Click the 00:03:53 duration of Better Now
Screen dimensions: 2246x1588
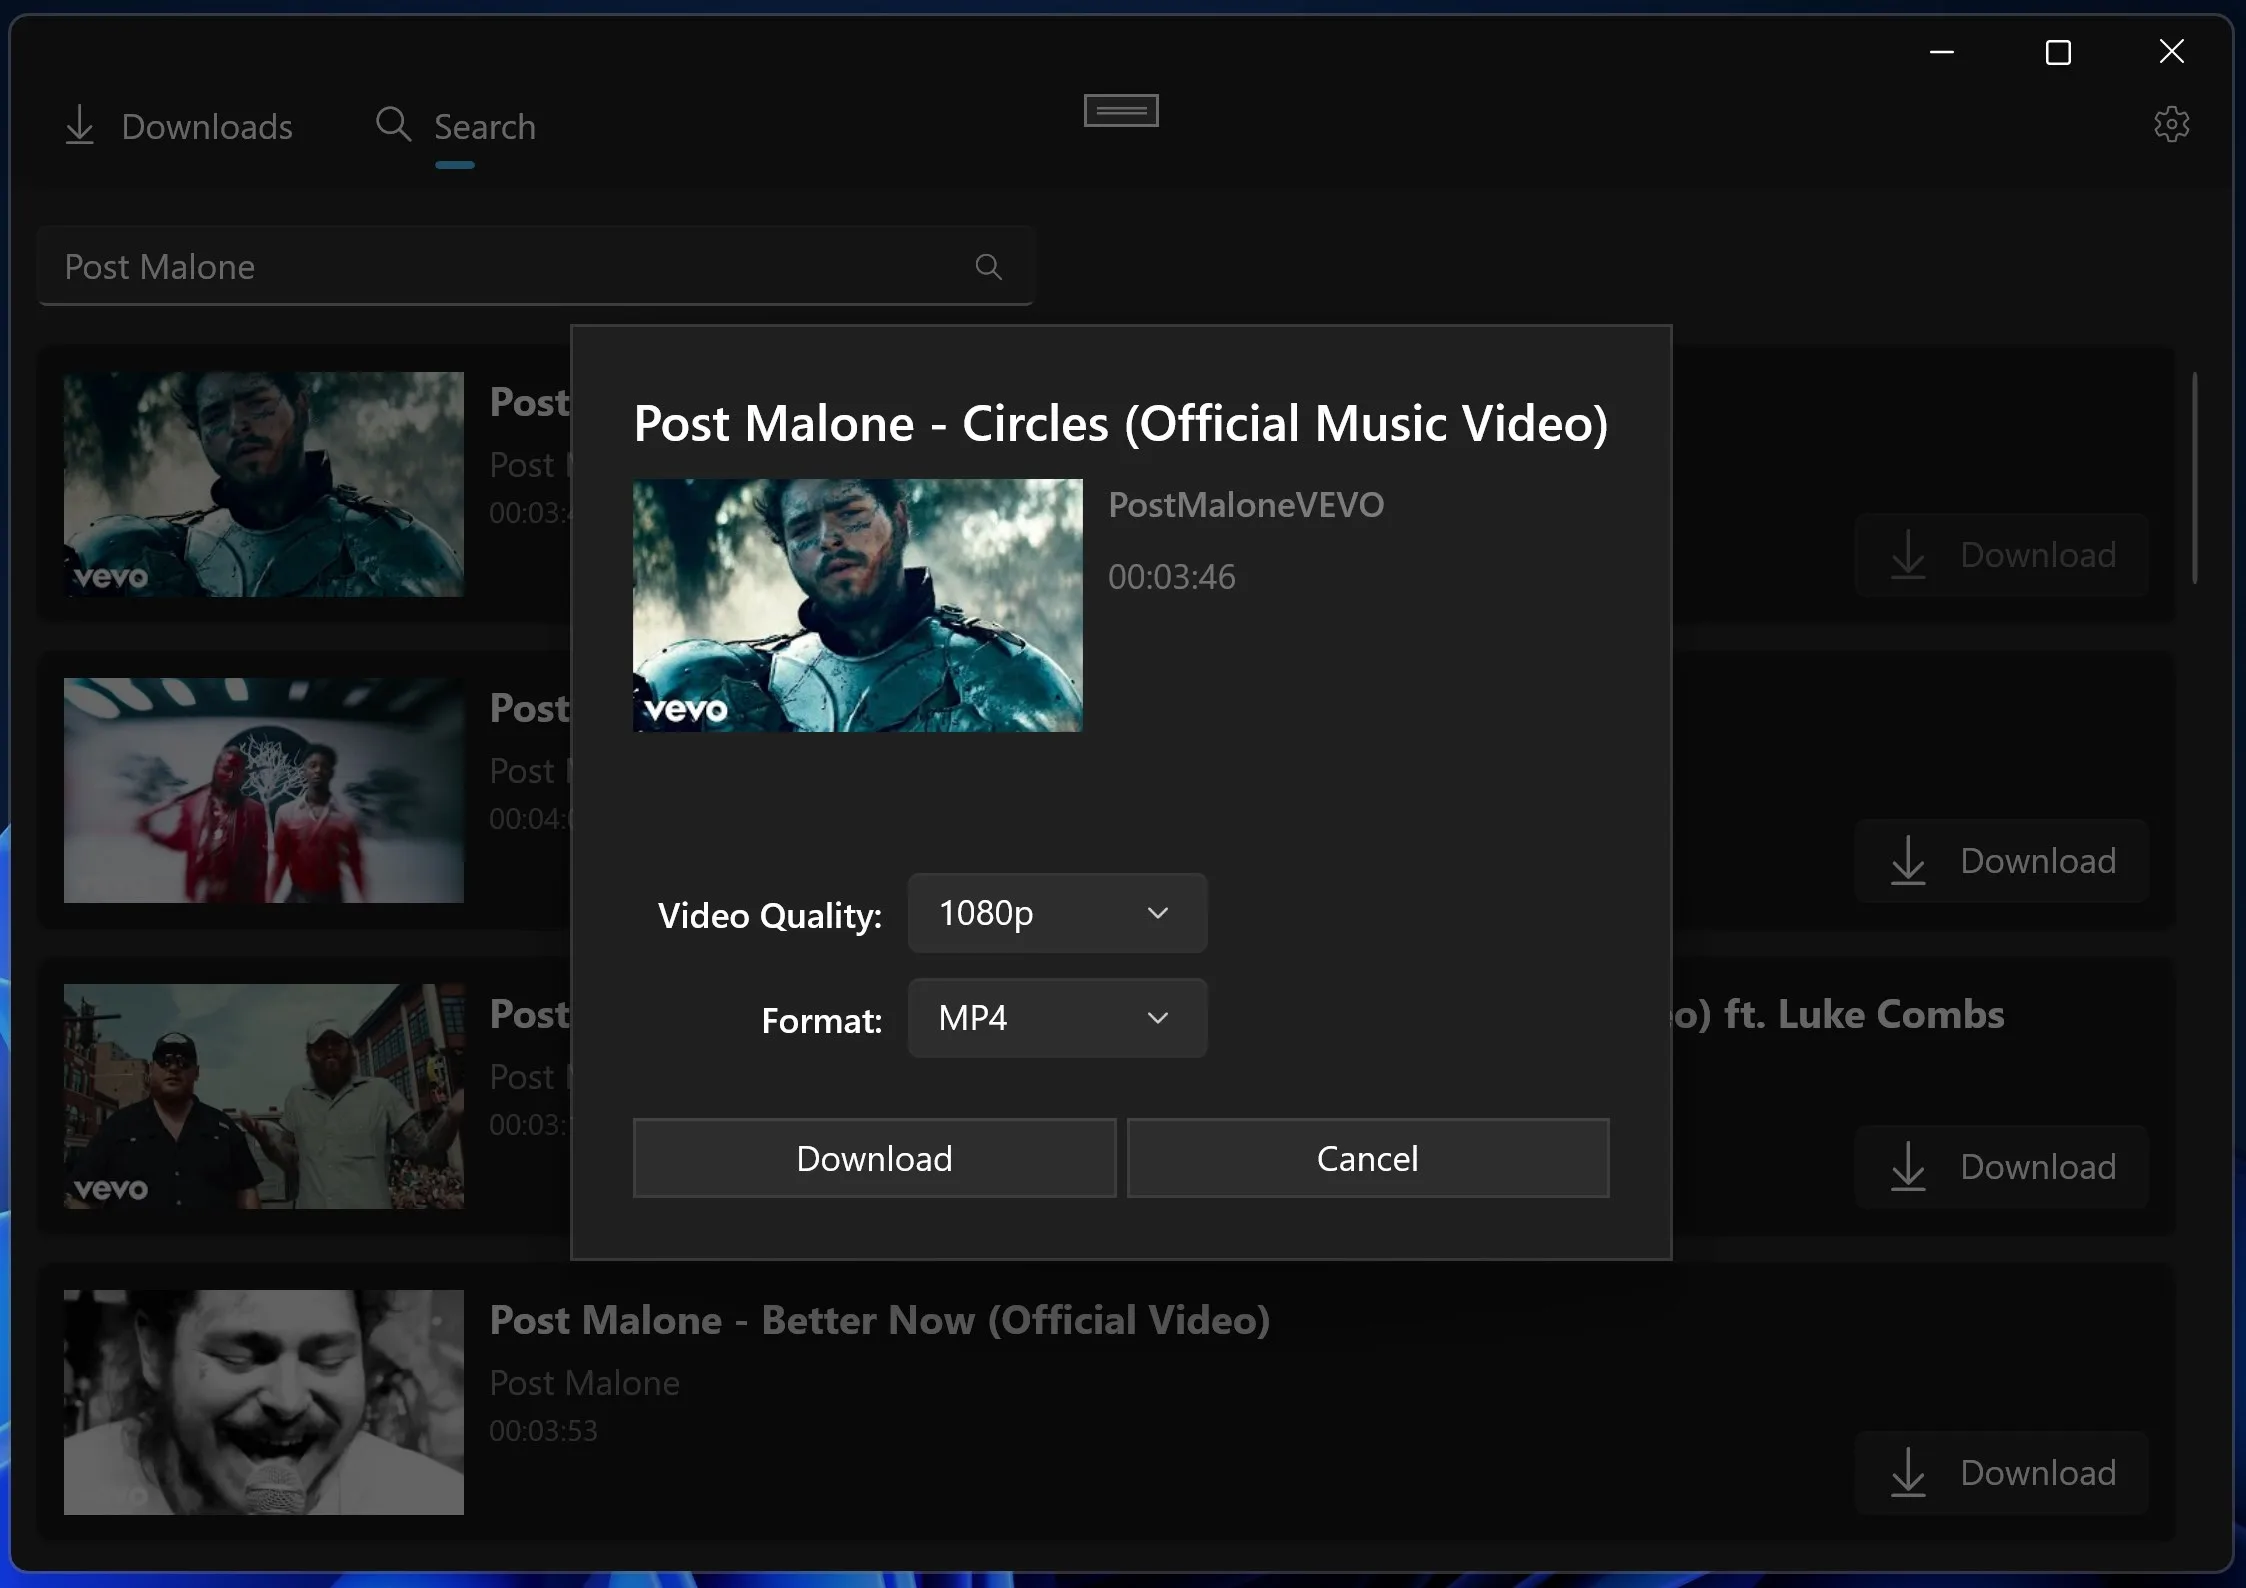click(x=543, y=1431)
